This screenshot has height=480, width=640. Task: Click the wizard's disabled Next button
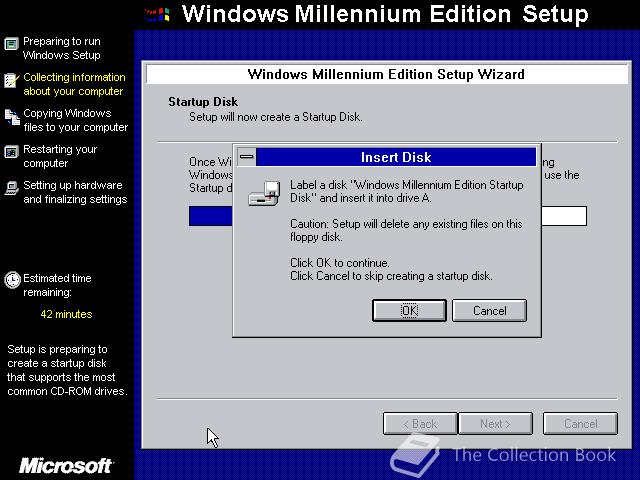pos(495,424)
